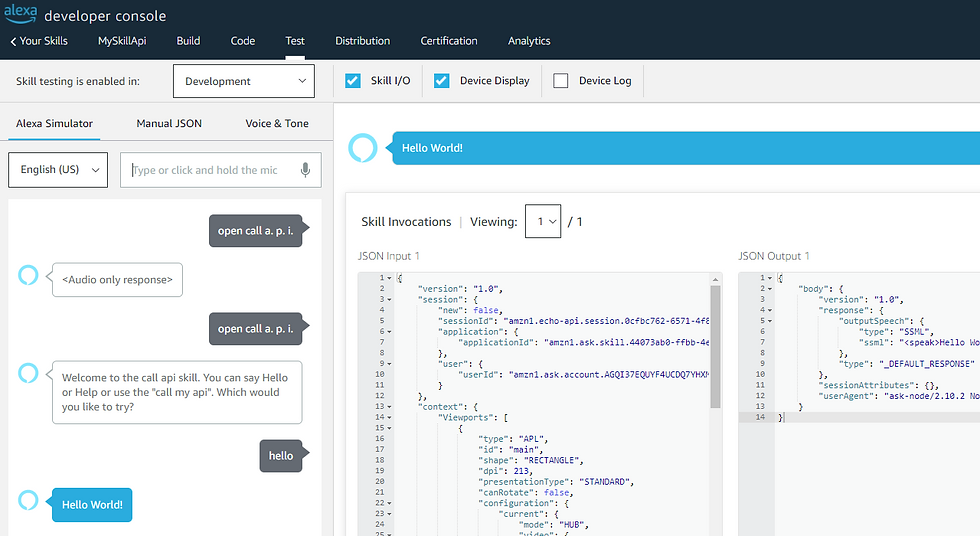Image resolution: width=980 pixels, height=536 pixels.
Task: Select the Test tab
Action: [295, 41]
